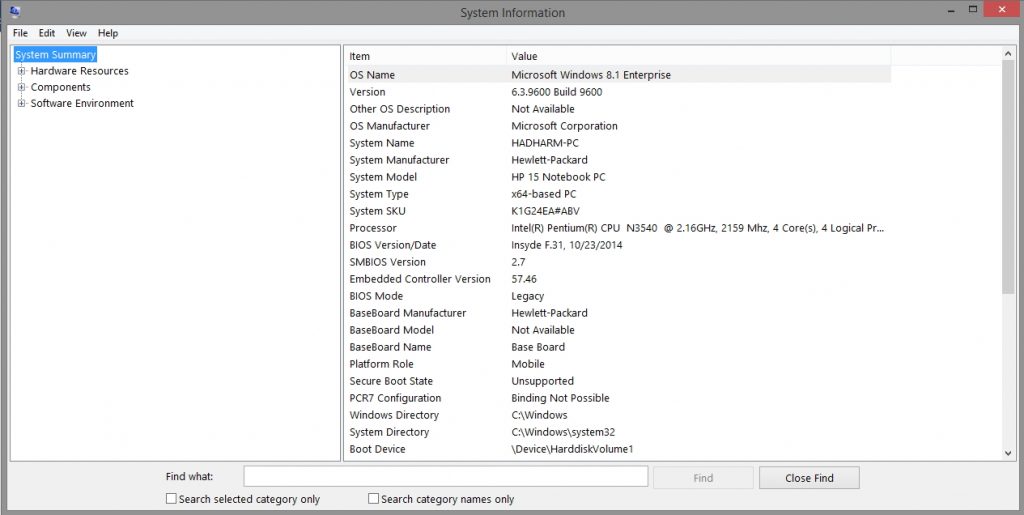Image resolution: width=1024 pixels, height=515 pixels.
Task: Click the value K1G24EA#ABV
Action: [545, 211]
